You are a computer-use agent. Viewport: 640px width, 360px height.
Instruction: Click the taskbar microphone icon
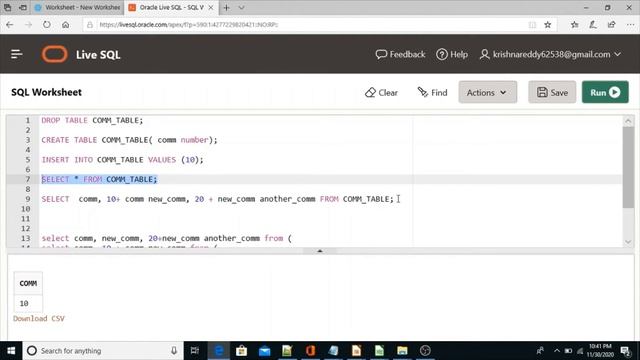point(174,351)
